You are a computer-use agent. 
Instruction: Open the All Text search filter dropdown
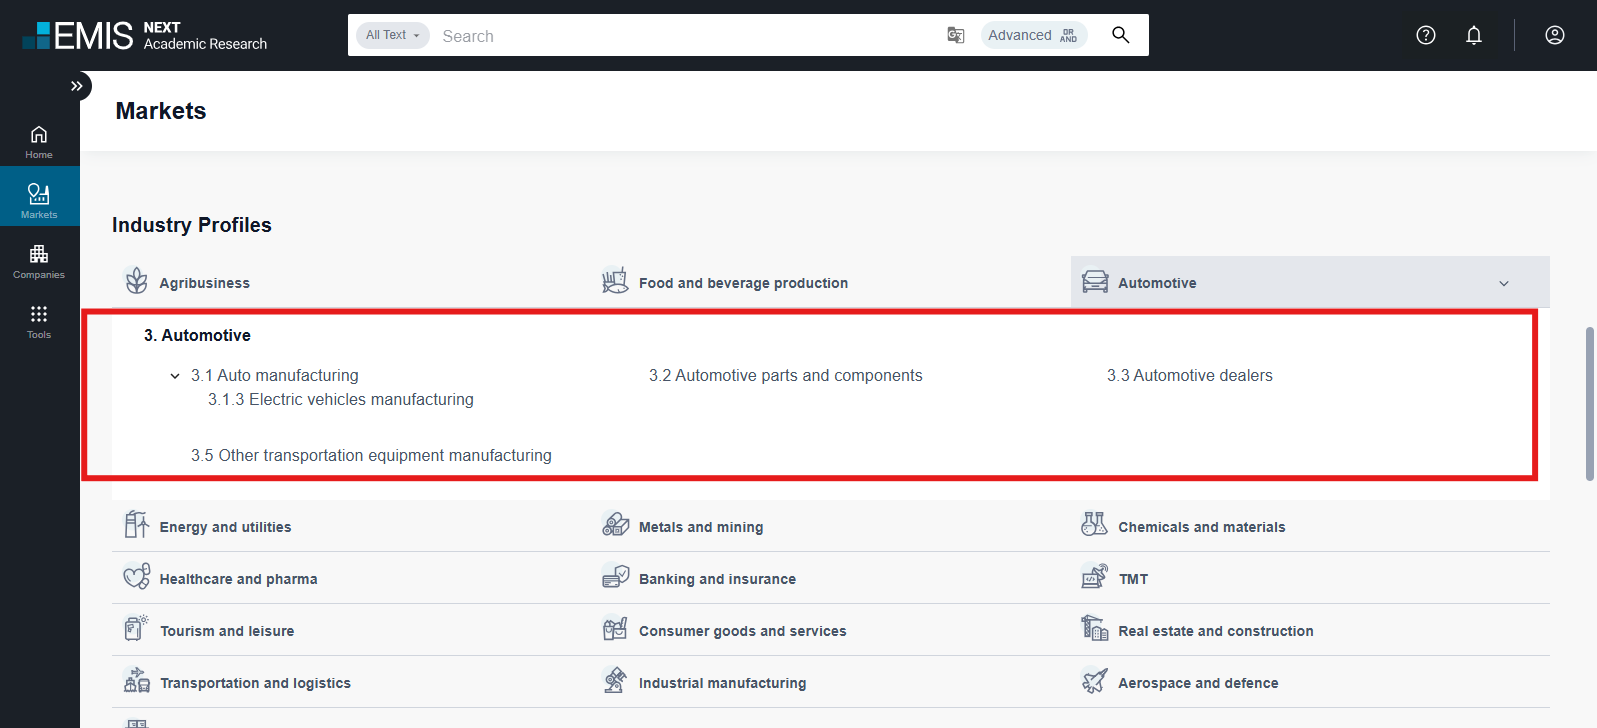[393, 35]
